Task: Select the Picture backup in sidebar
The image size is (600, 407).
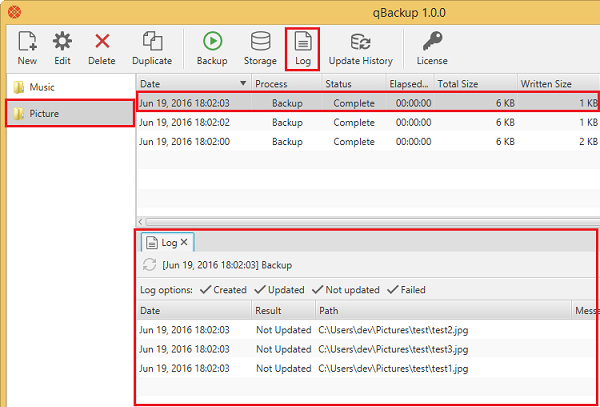Action: click(70, 113)
